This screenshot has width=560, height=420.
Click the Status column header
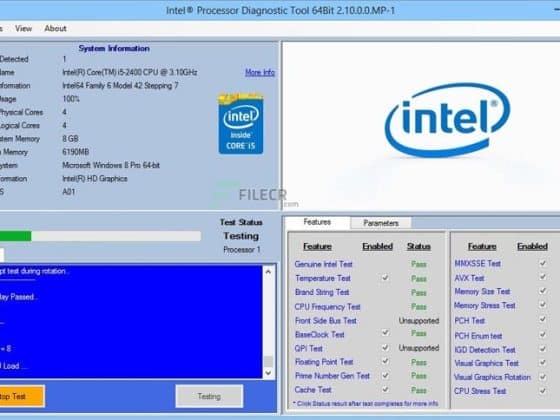pos(419,246)
